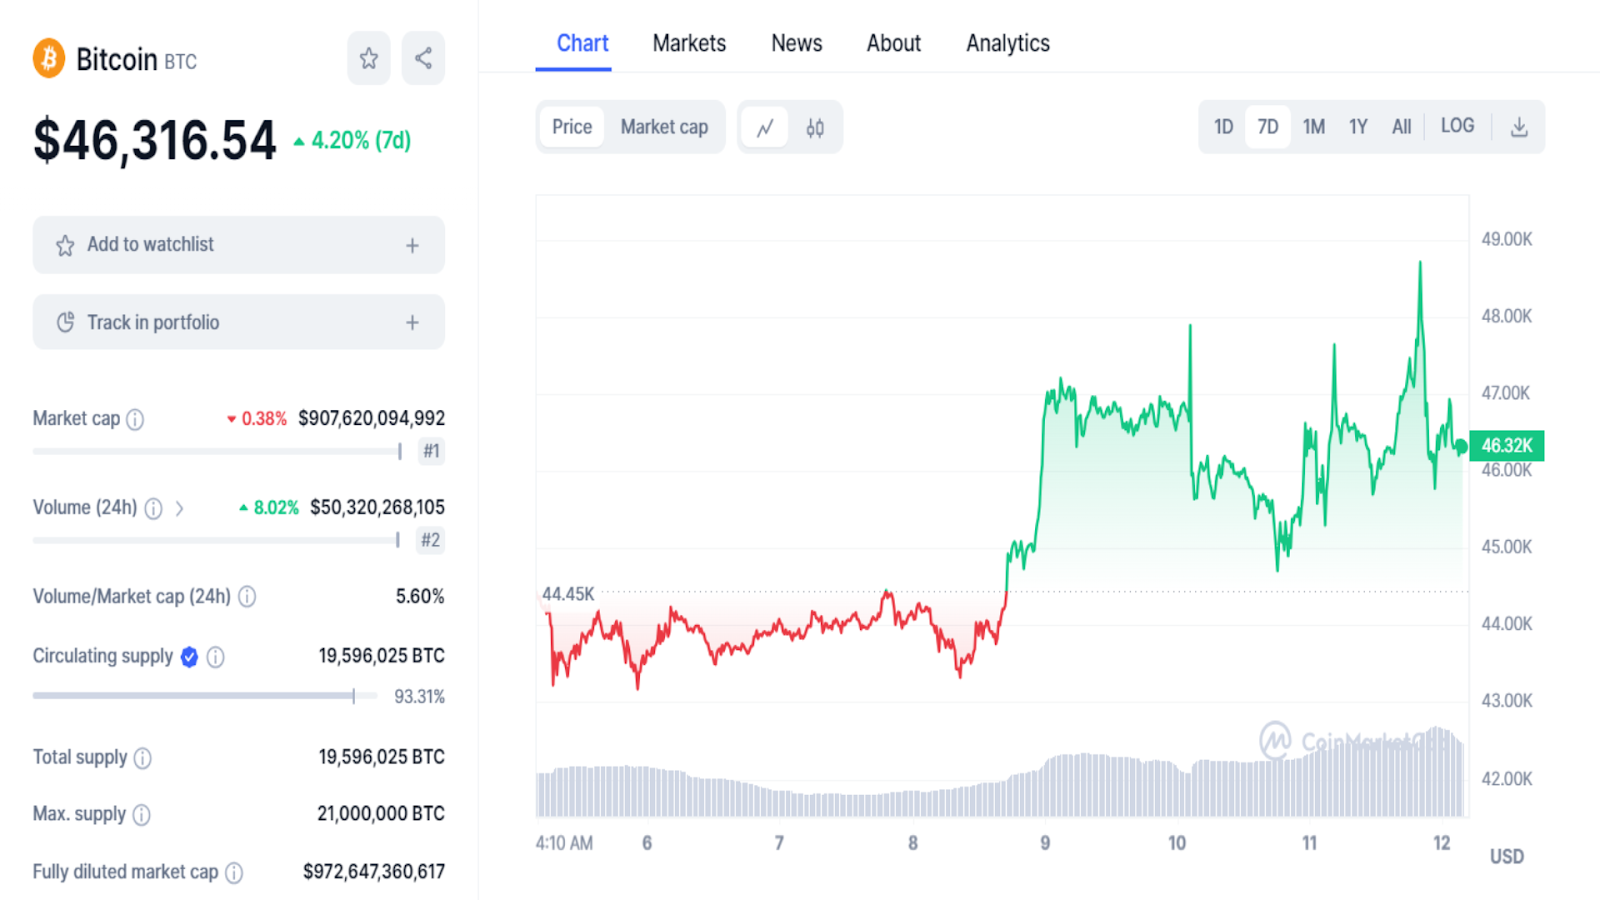
Task: Click the market cap rank bar
Action: 217,451
